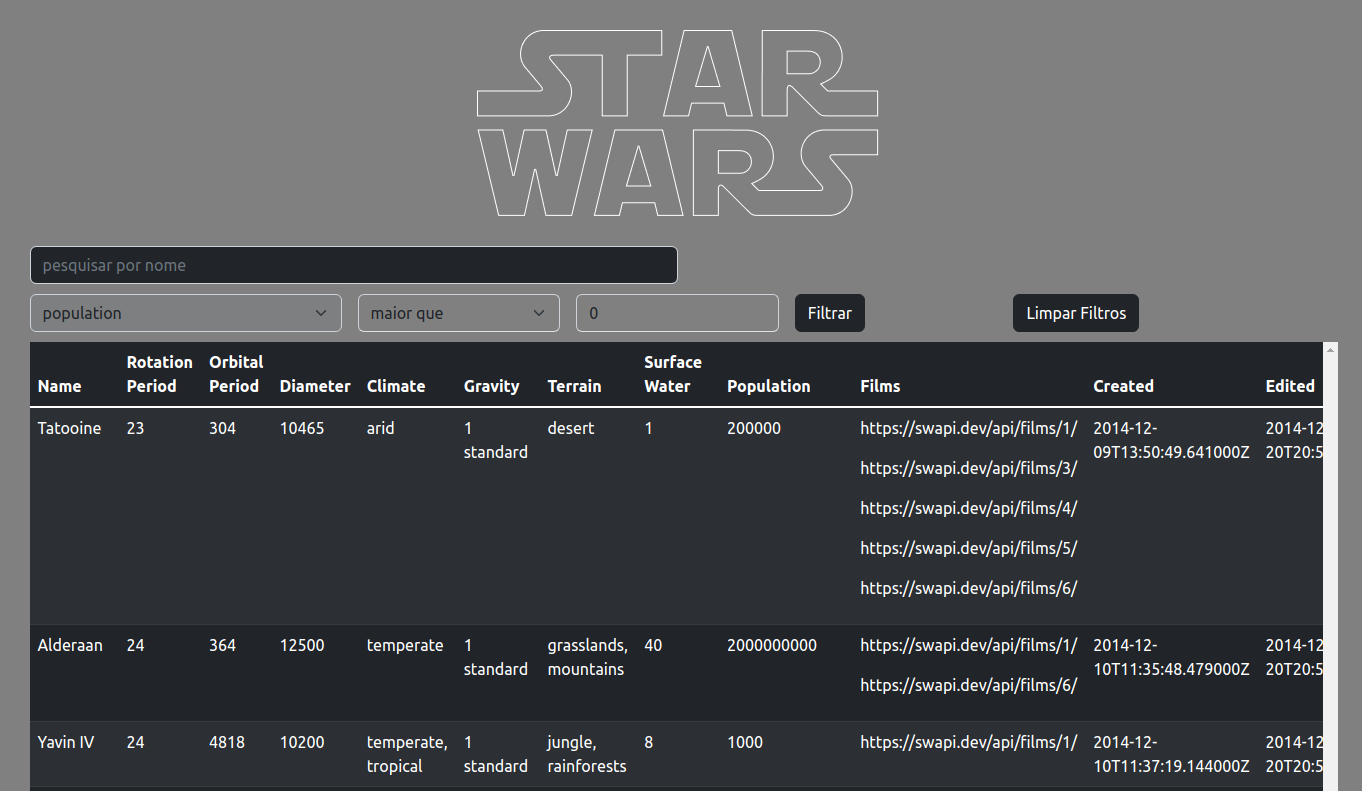Viewport: 1362px width, 791px height.
Task: Click Tatooine's created timestamp
Action: tap(1172, 440)
